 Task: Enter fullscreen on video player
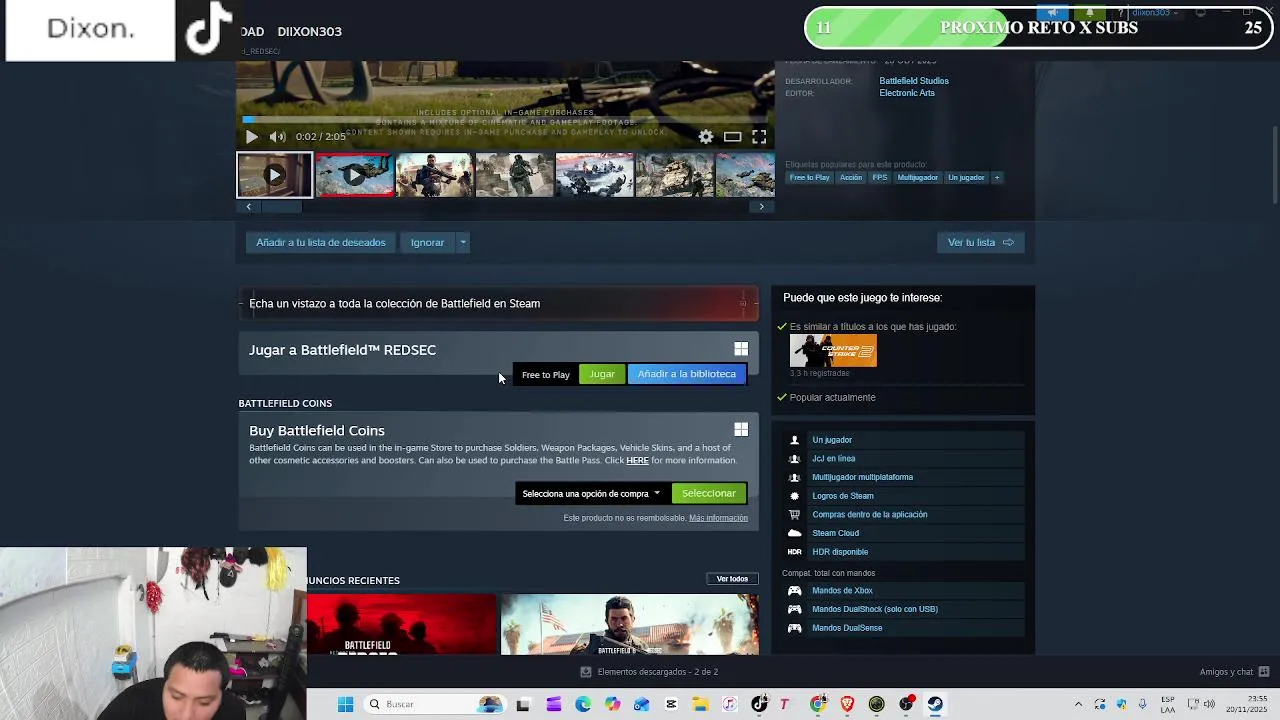[x=759, y=137]
